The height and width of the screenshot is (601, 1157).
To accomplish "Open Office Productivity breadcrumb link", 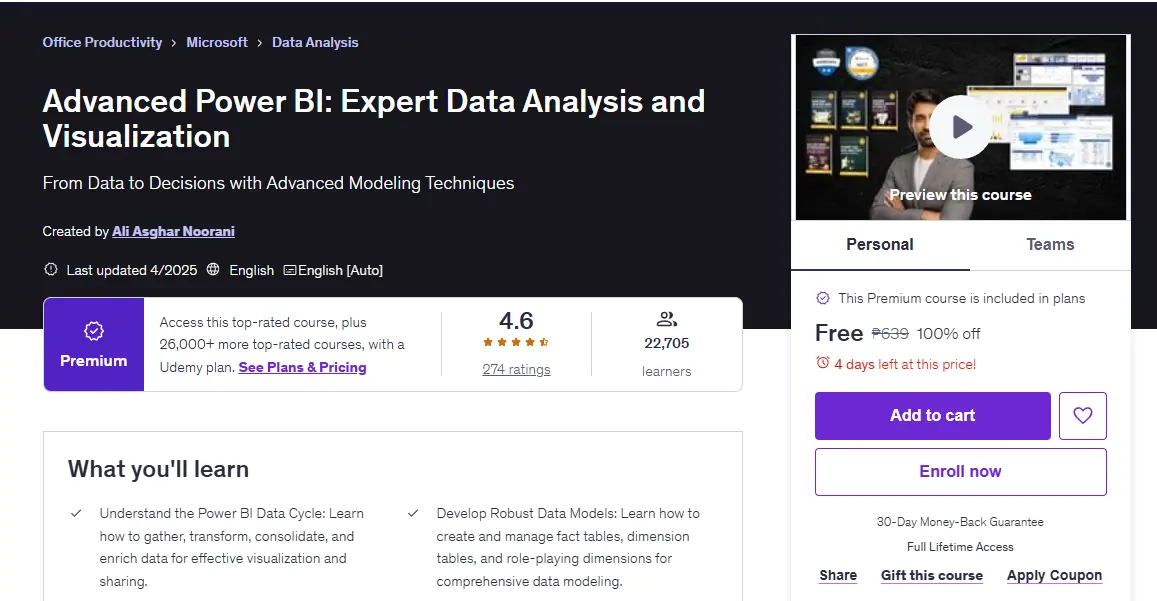I will click(x=102, y=43).
